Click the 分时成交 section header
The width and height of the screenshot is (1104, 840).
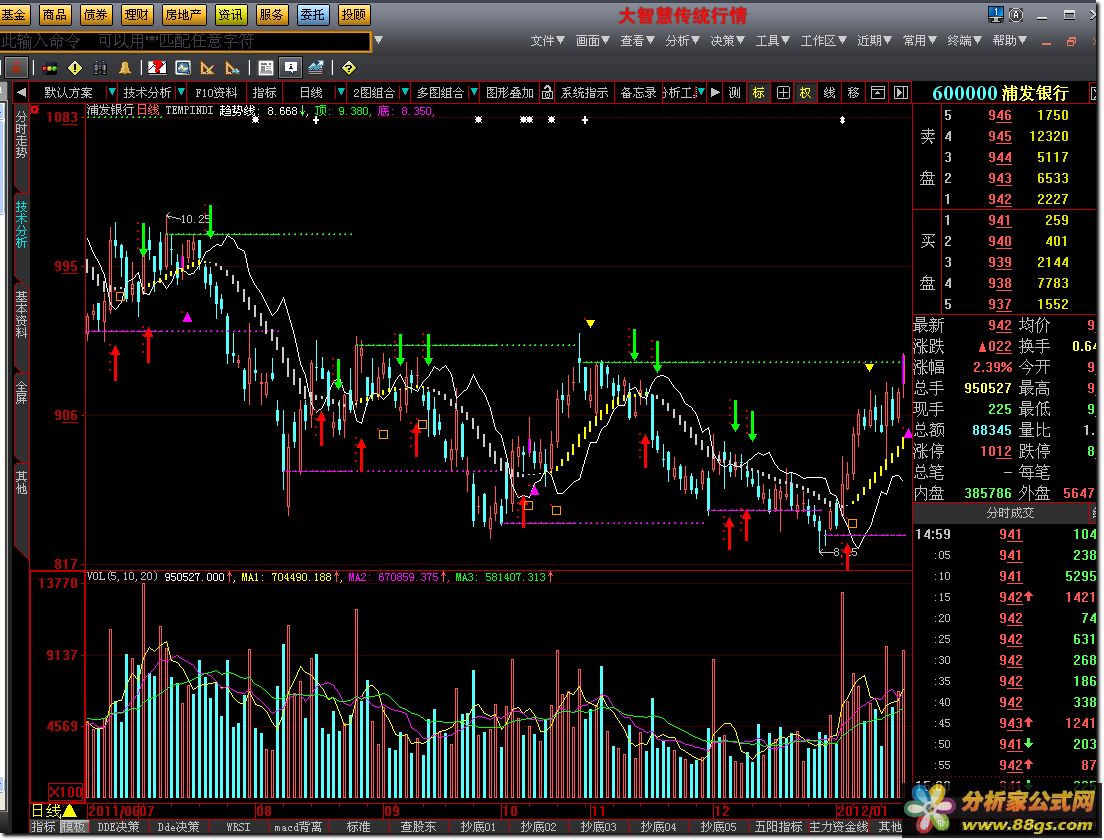pos(1009,513)
